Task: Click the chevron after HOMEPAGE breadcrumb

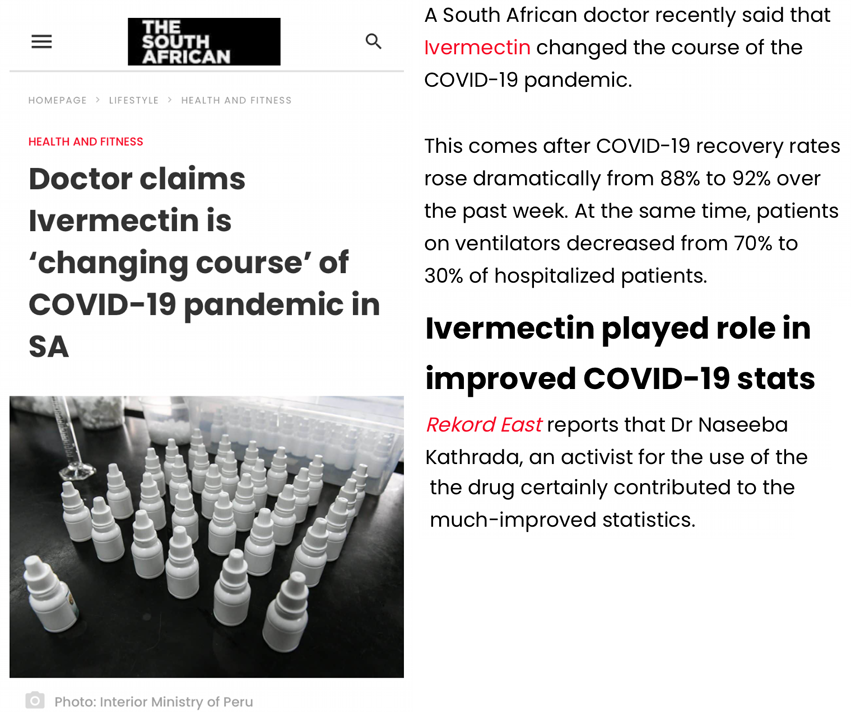Action: coord(98,100)
